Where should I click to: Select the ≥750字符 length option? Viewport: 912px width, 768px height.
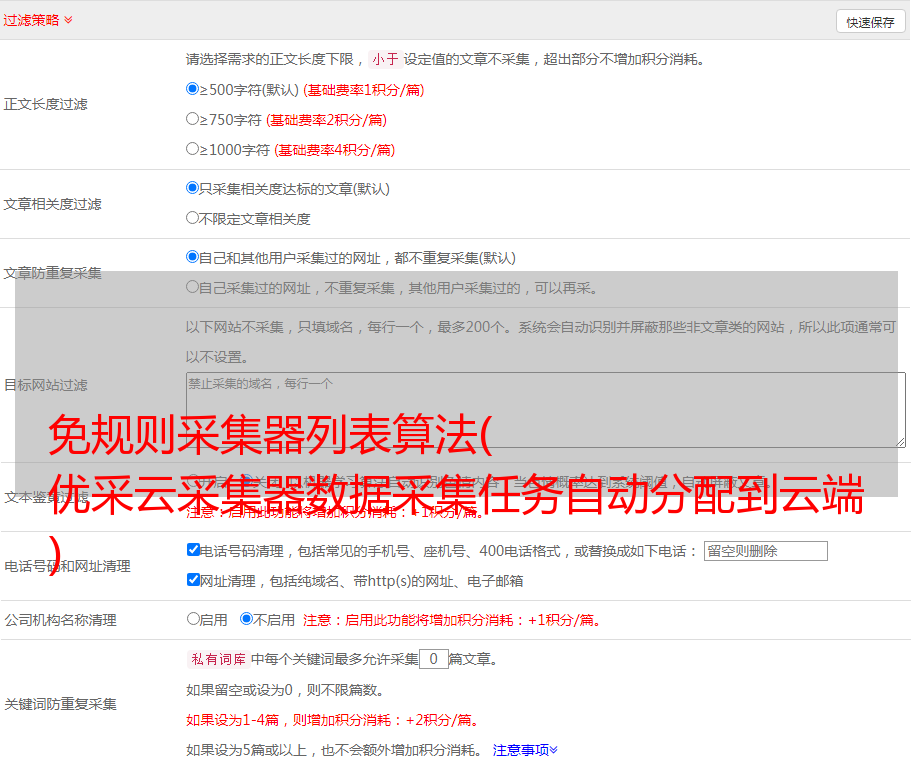coord(192,119)
